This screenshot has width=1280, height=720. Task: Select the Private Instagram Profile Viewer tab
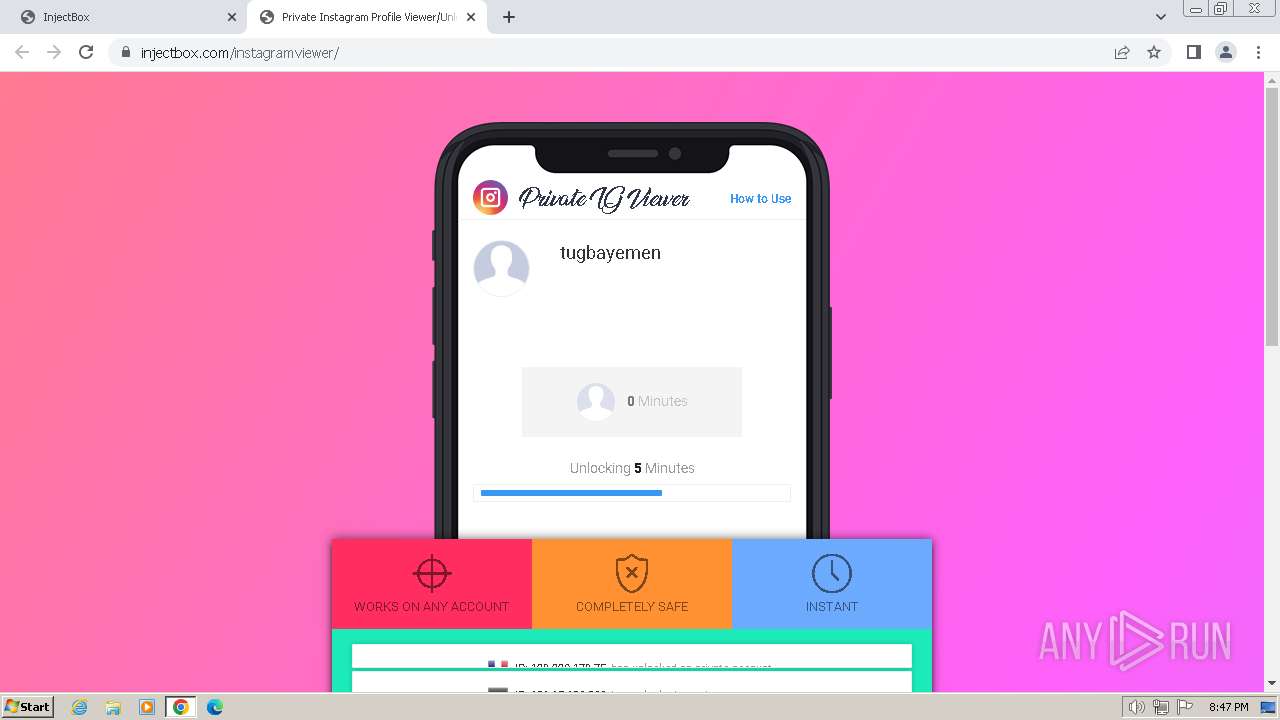pos(367,17)
